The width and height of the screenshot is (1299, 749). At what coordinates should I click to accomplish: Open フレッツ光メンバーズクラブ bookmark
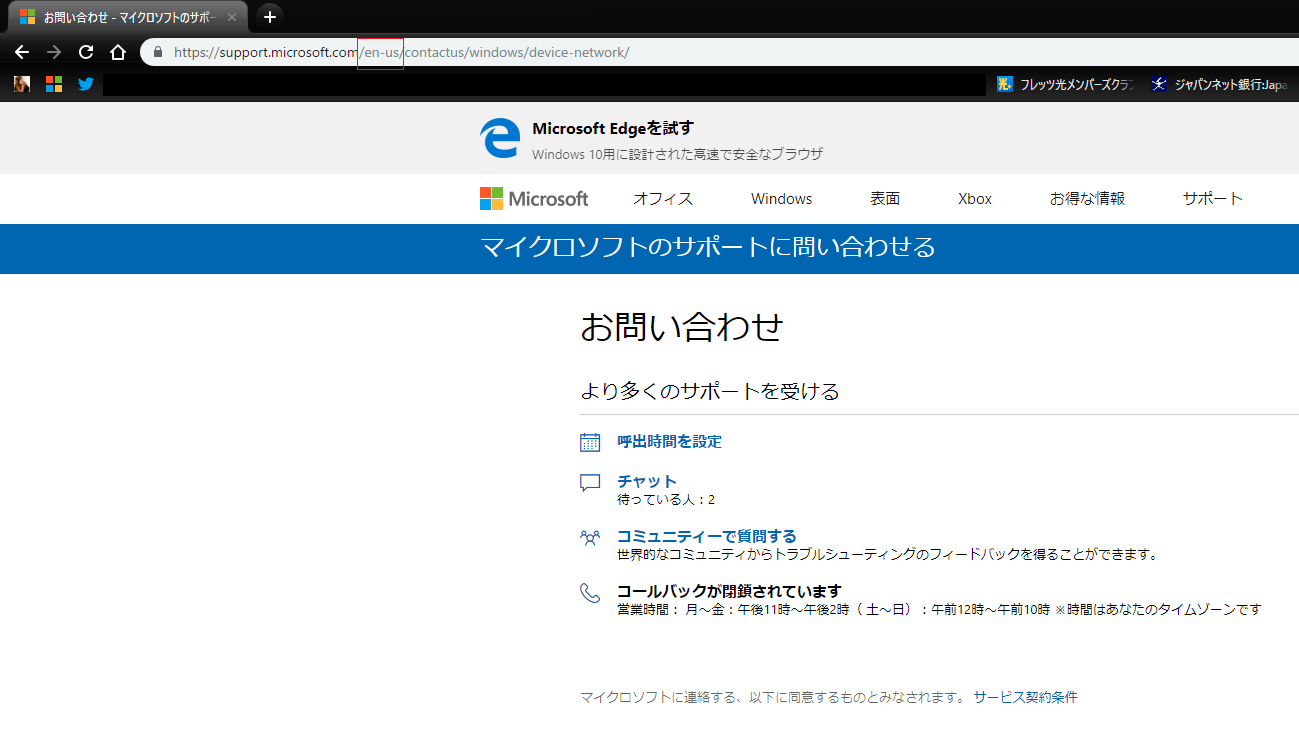coord(1066,84)
